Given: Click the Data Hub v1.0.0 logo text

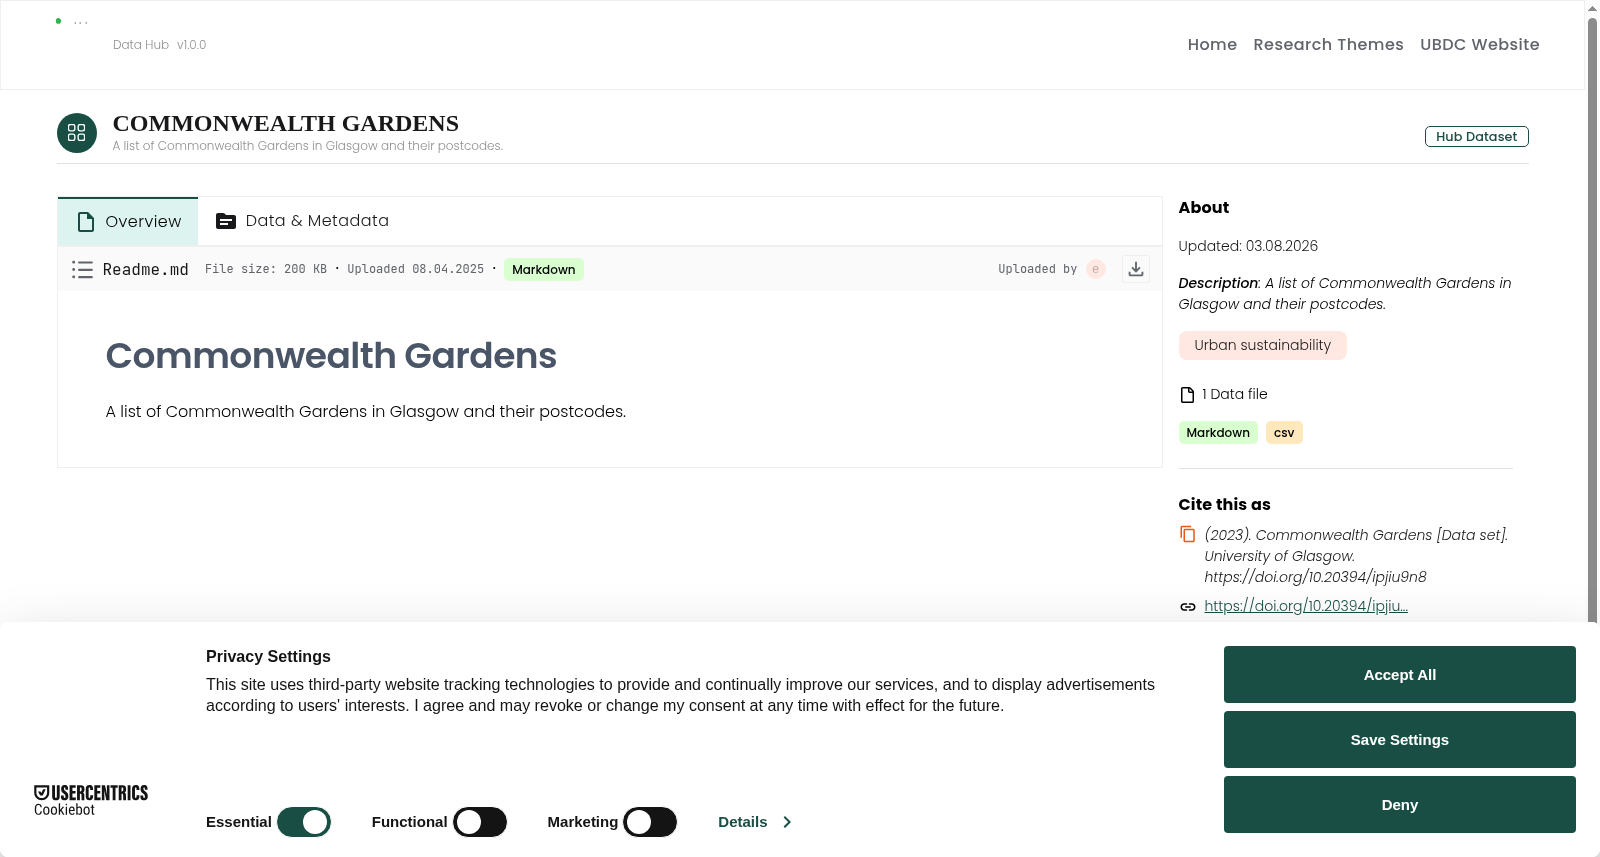Looking at the screenshot, I should 159,45.
